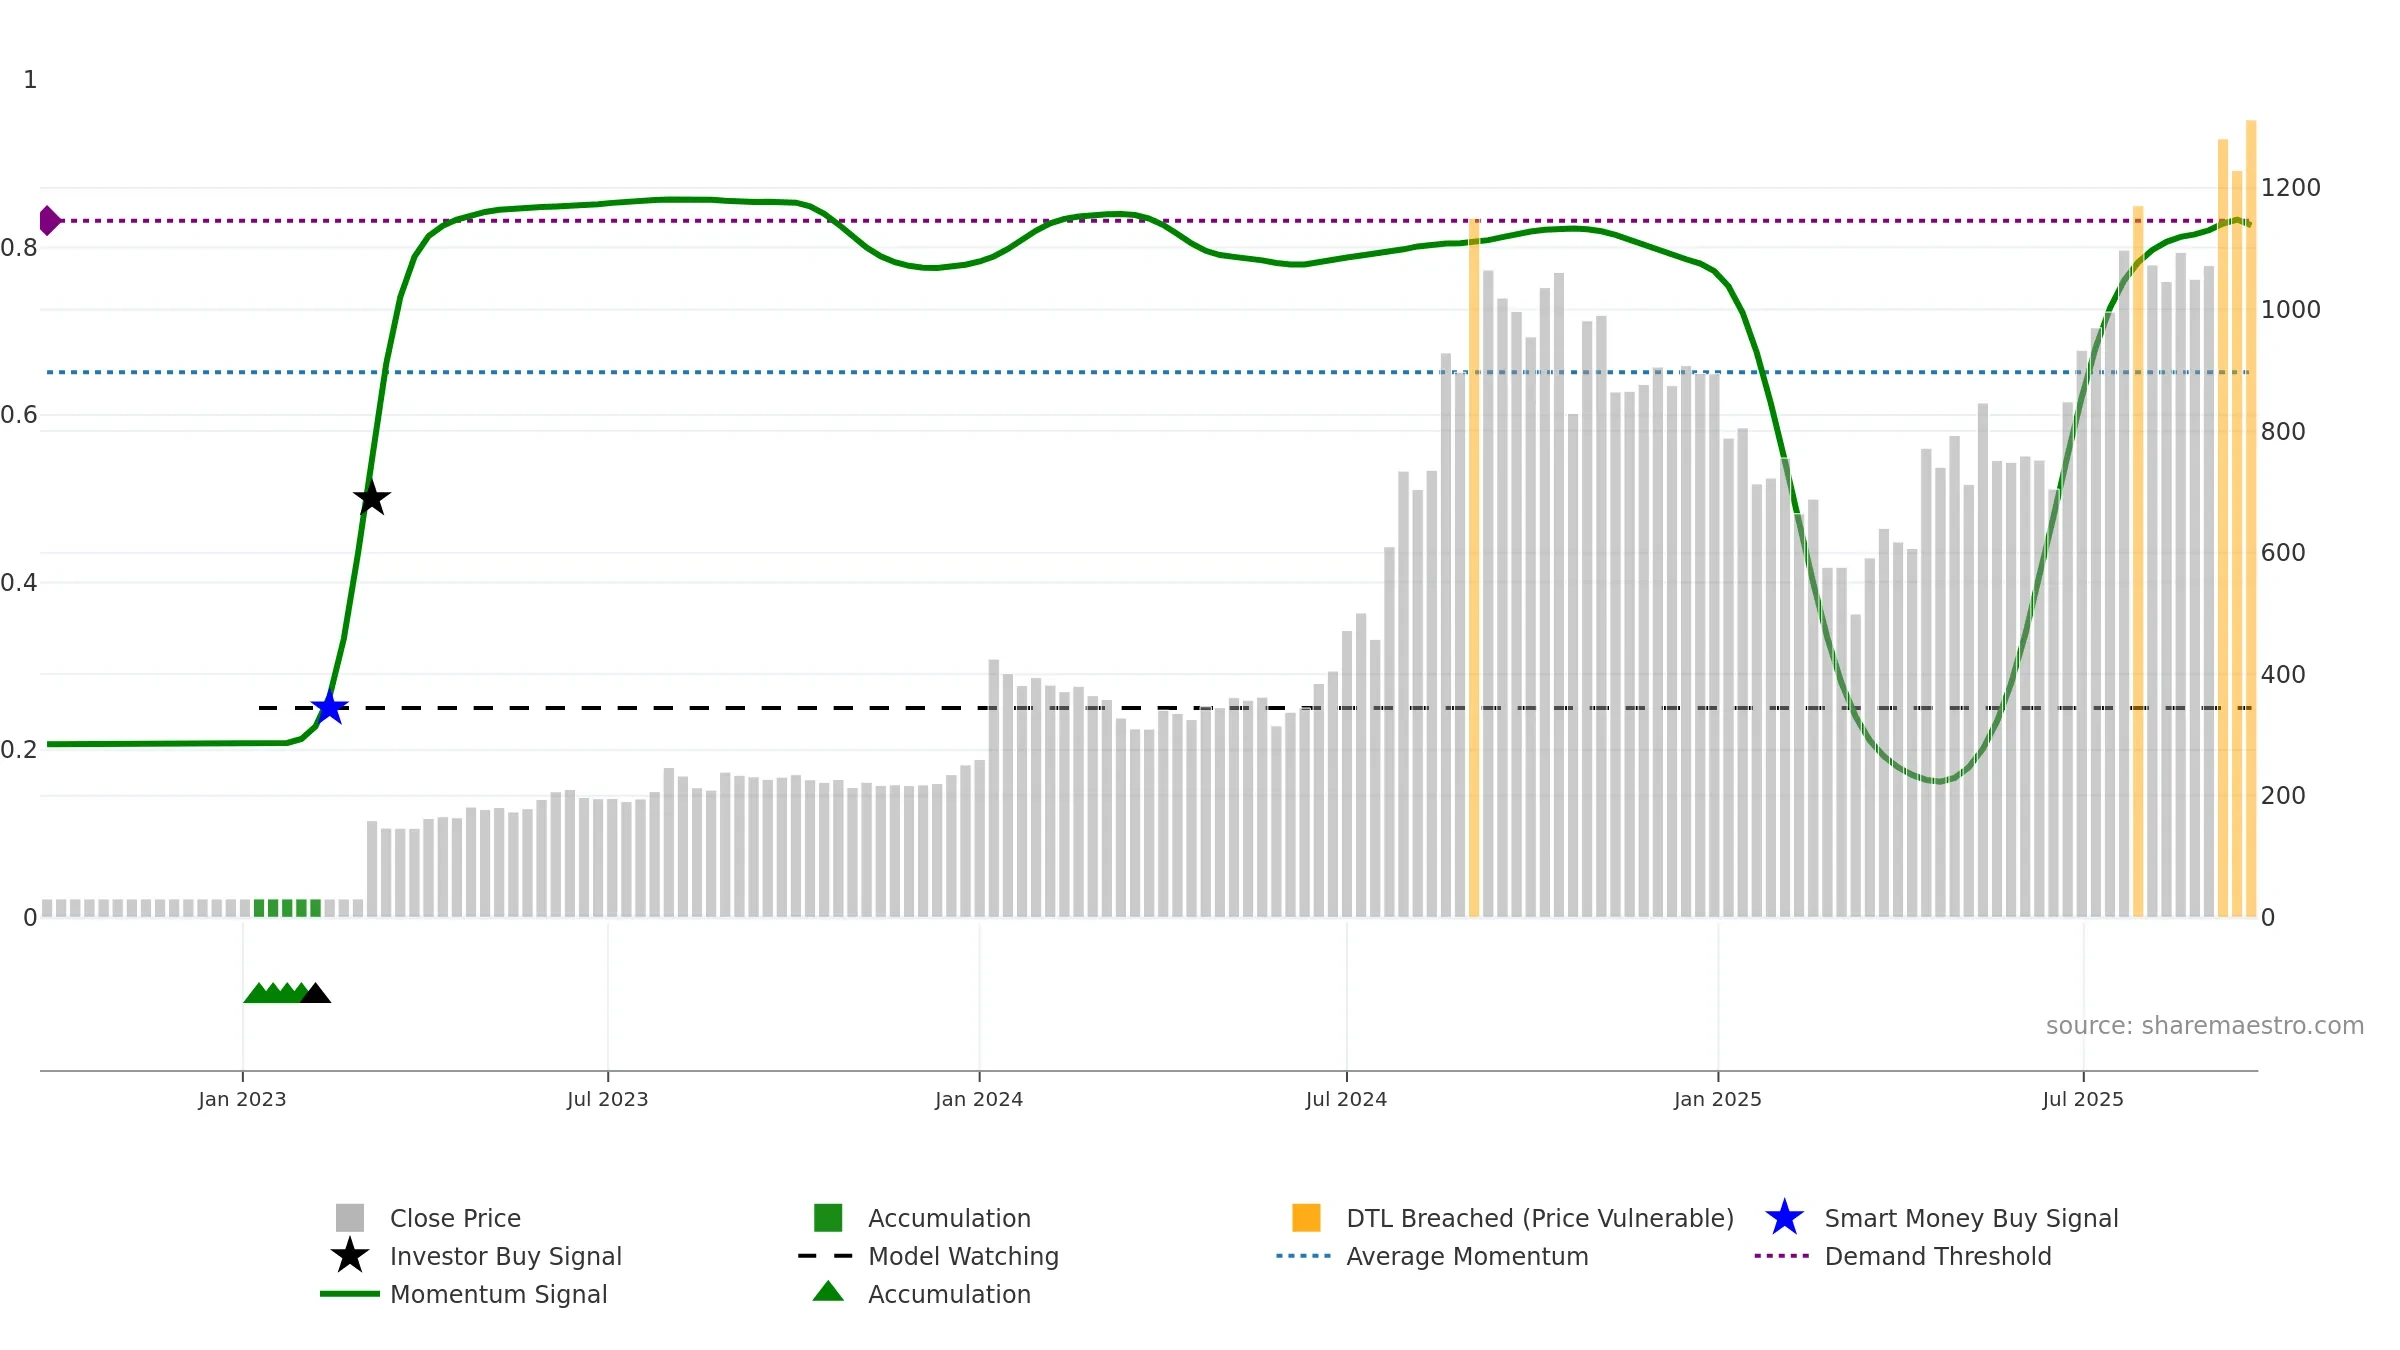Click the black Investor Buy star on chart
This screenshot has width=2400, height=1350.
coord(371,497)
